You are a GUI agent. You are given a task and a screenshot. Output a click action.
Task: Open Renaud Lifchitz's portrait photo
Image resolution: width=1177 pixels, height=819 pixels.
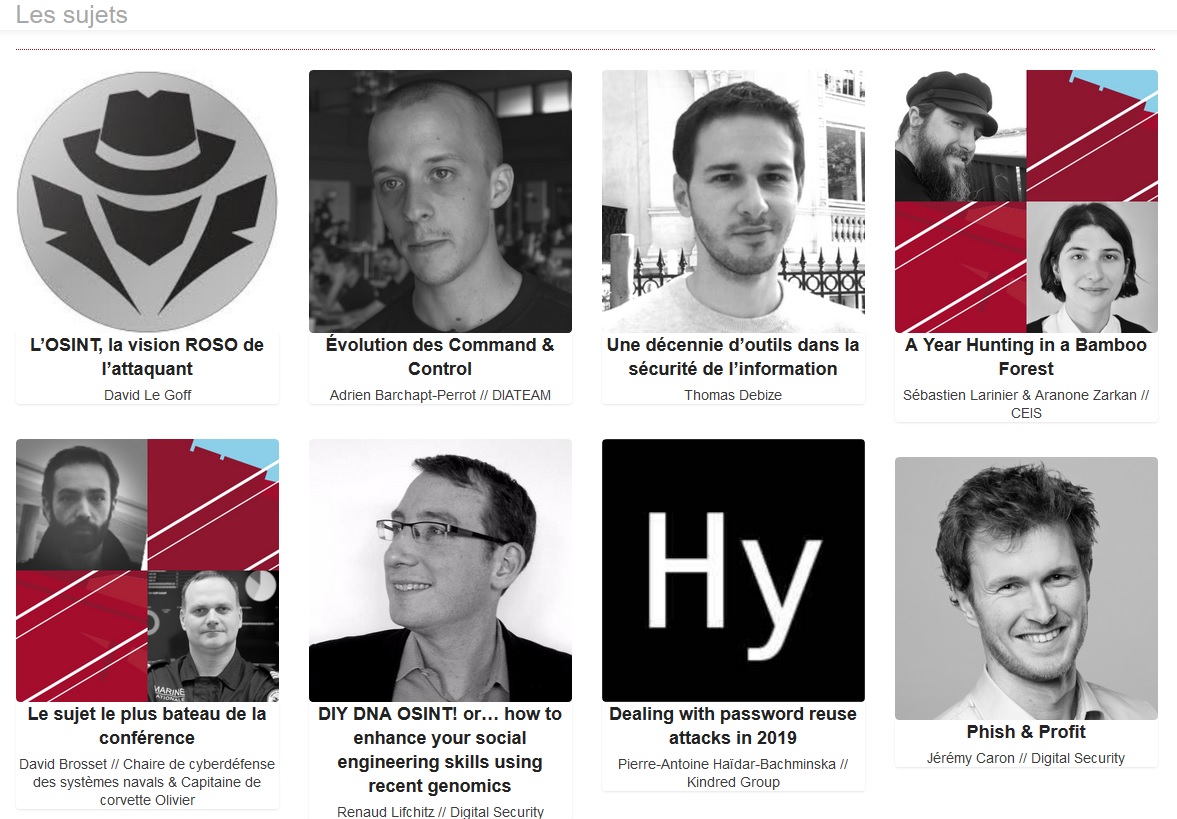coord(440,571)
